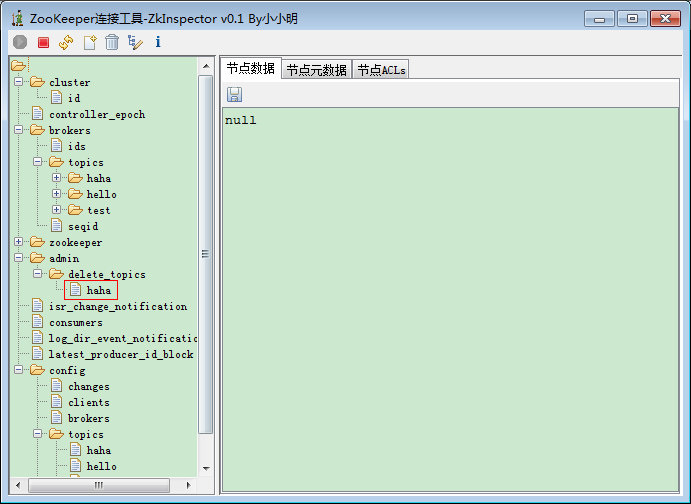Screen dimensions: 691x504
Task: Select the changes node under config
Action: click(x=89, y=386)
